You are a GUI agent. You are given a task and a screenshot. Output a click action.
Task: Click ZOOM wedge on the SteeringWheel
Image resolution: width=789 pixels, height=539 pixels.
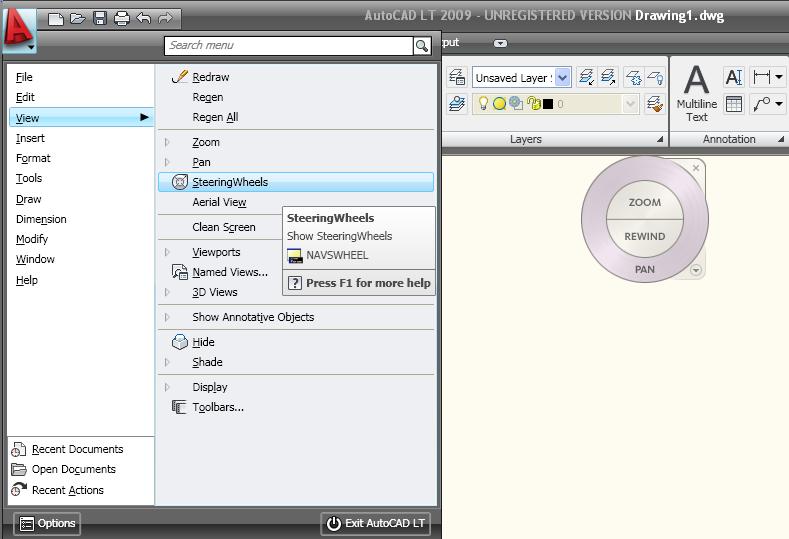(x=645, y=202)
